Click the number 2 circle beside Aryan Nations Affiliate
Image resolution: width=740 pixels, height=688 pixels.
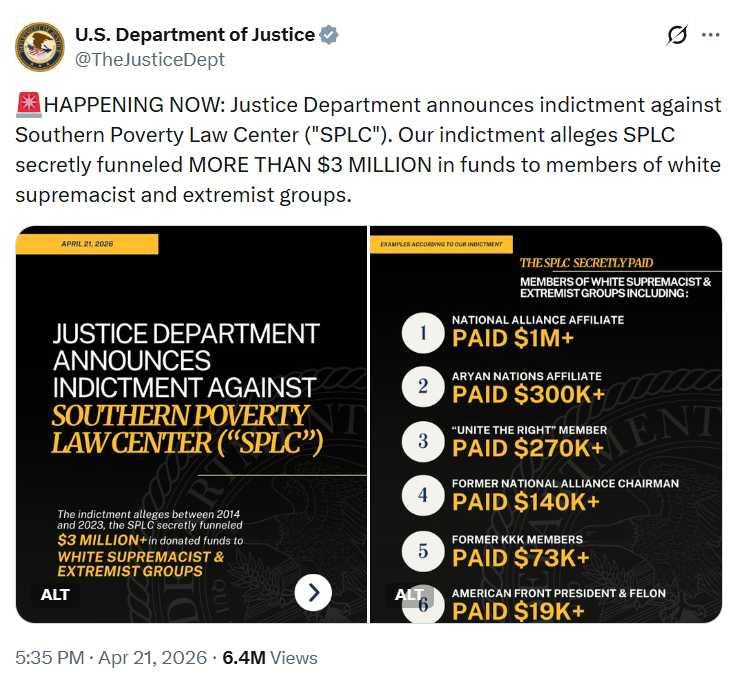point(423,387)
